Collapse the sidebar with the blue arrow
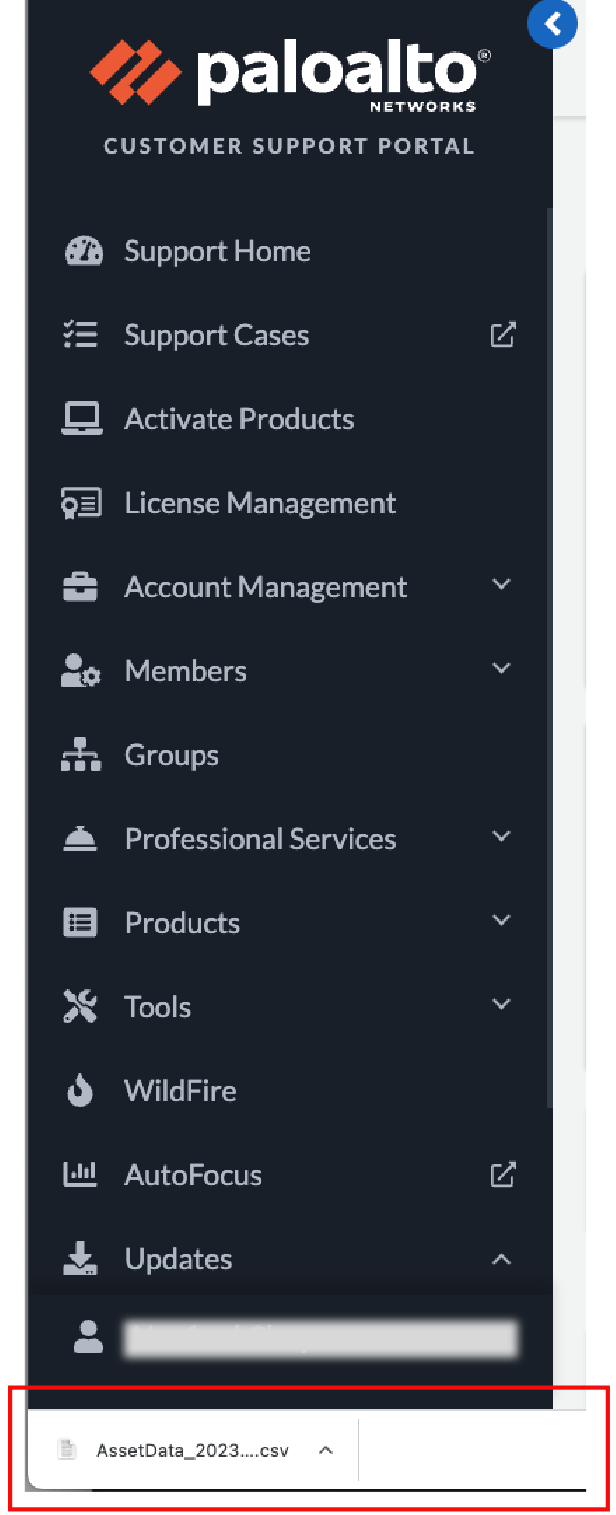Viewport: 616px width, 1515px height. click(552, 23)
